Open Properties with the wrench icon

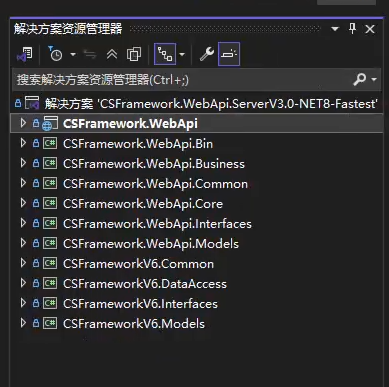(207, 54)
